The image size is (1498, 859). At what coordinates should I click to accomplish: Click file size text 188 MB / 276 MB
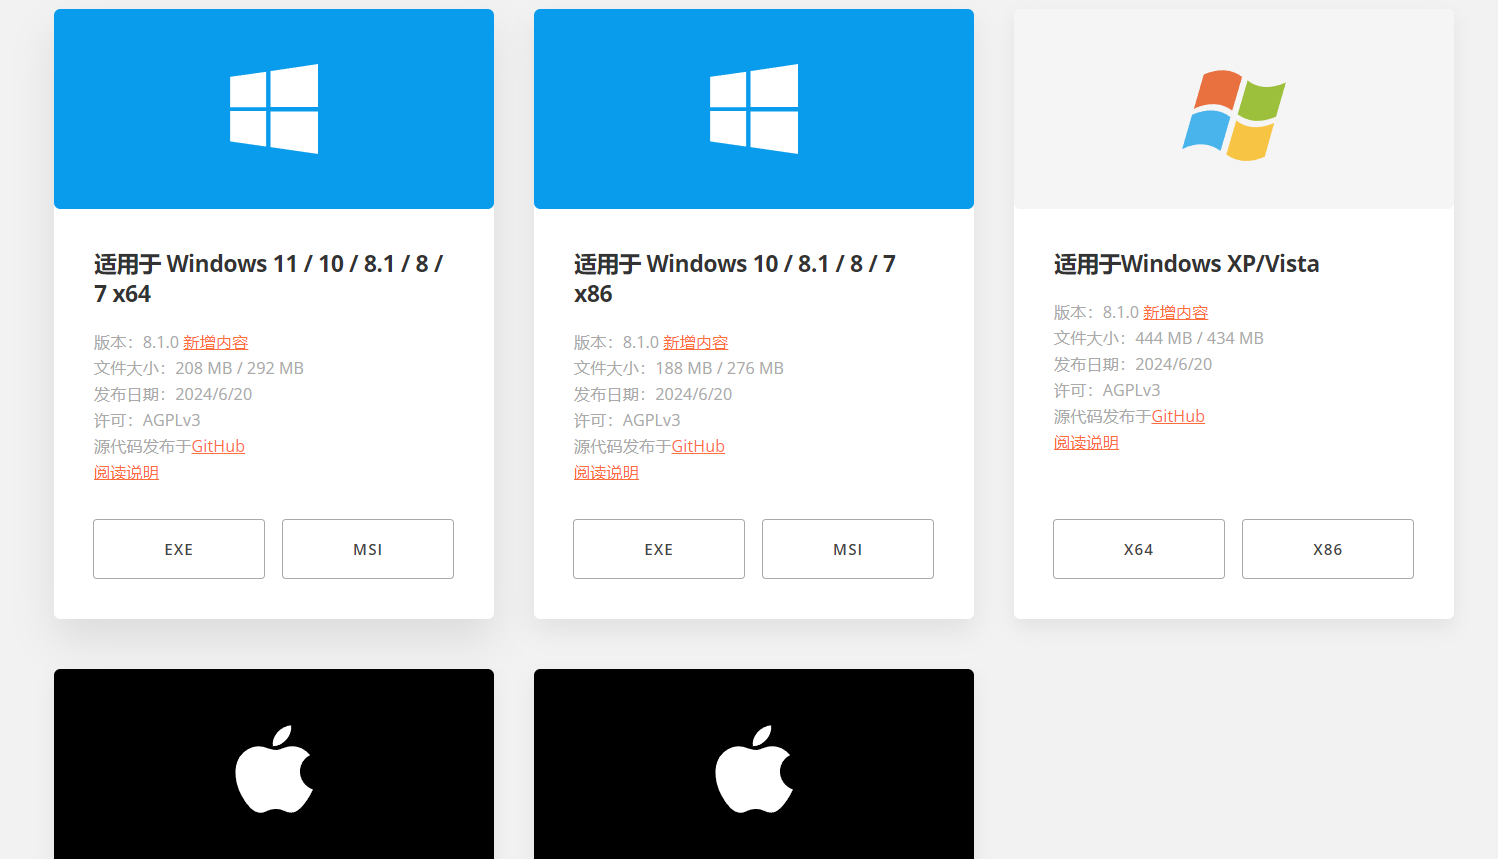coord(720,368)
